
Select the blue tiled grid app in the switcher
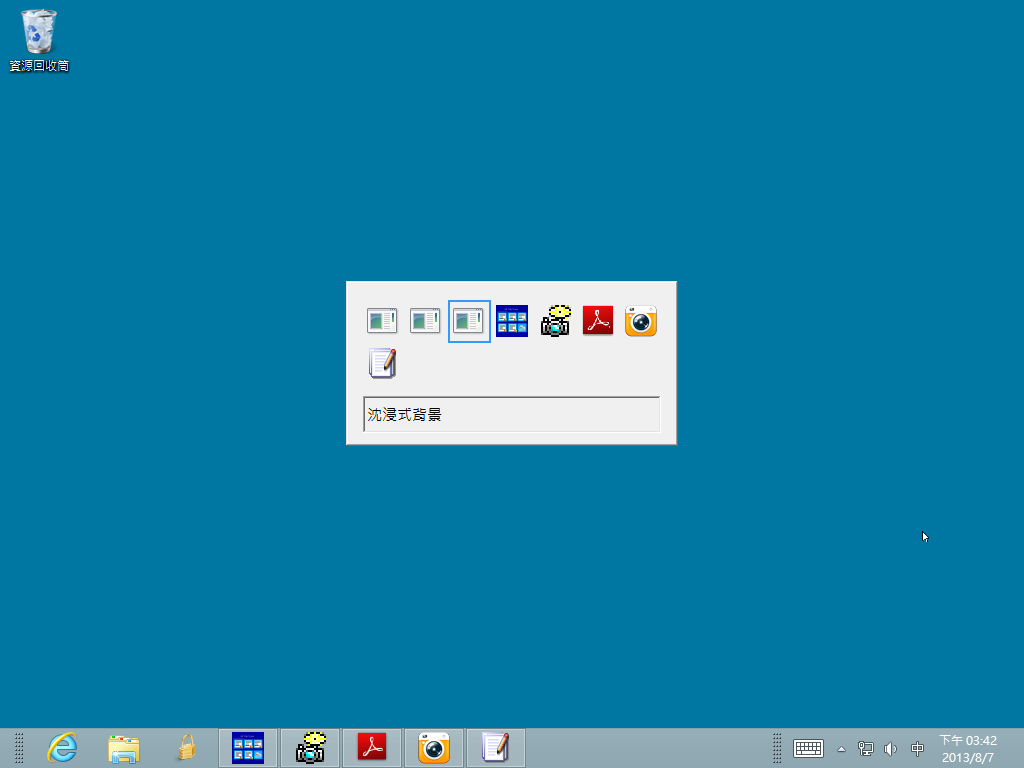click(x=512, y=320)
